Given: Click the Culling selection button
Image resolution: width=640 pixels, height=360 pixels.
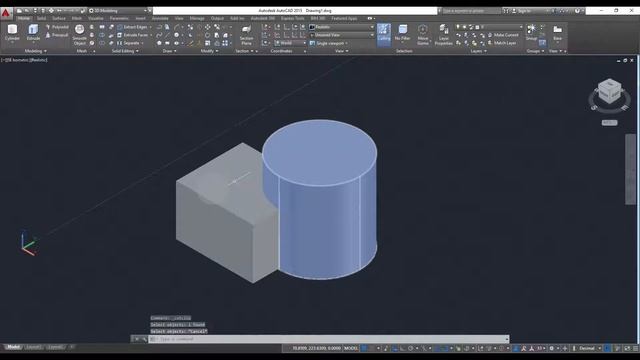Looking at the screenshot, I should pos(384,34).
